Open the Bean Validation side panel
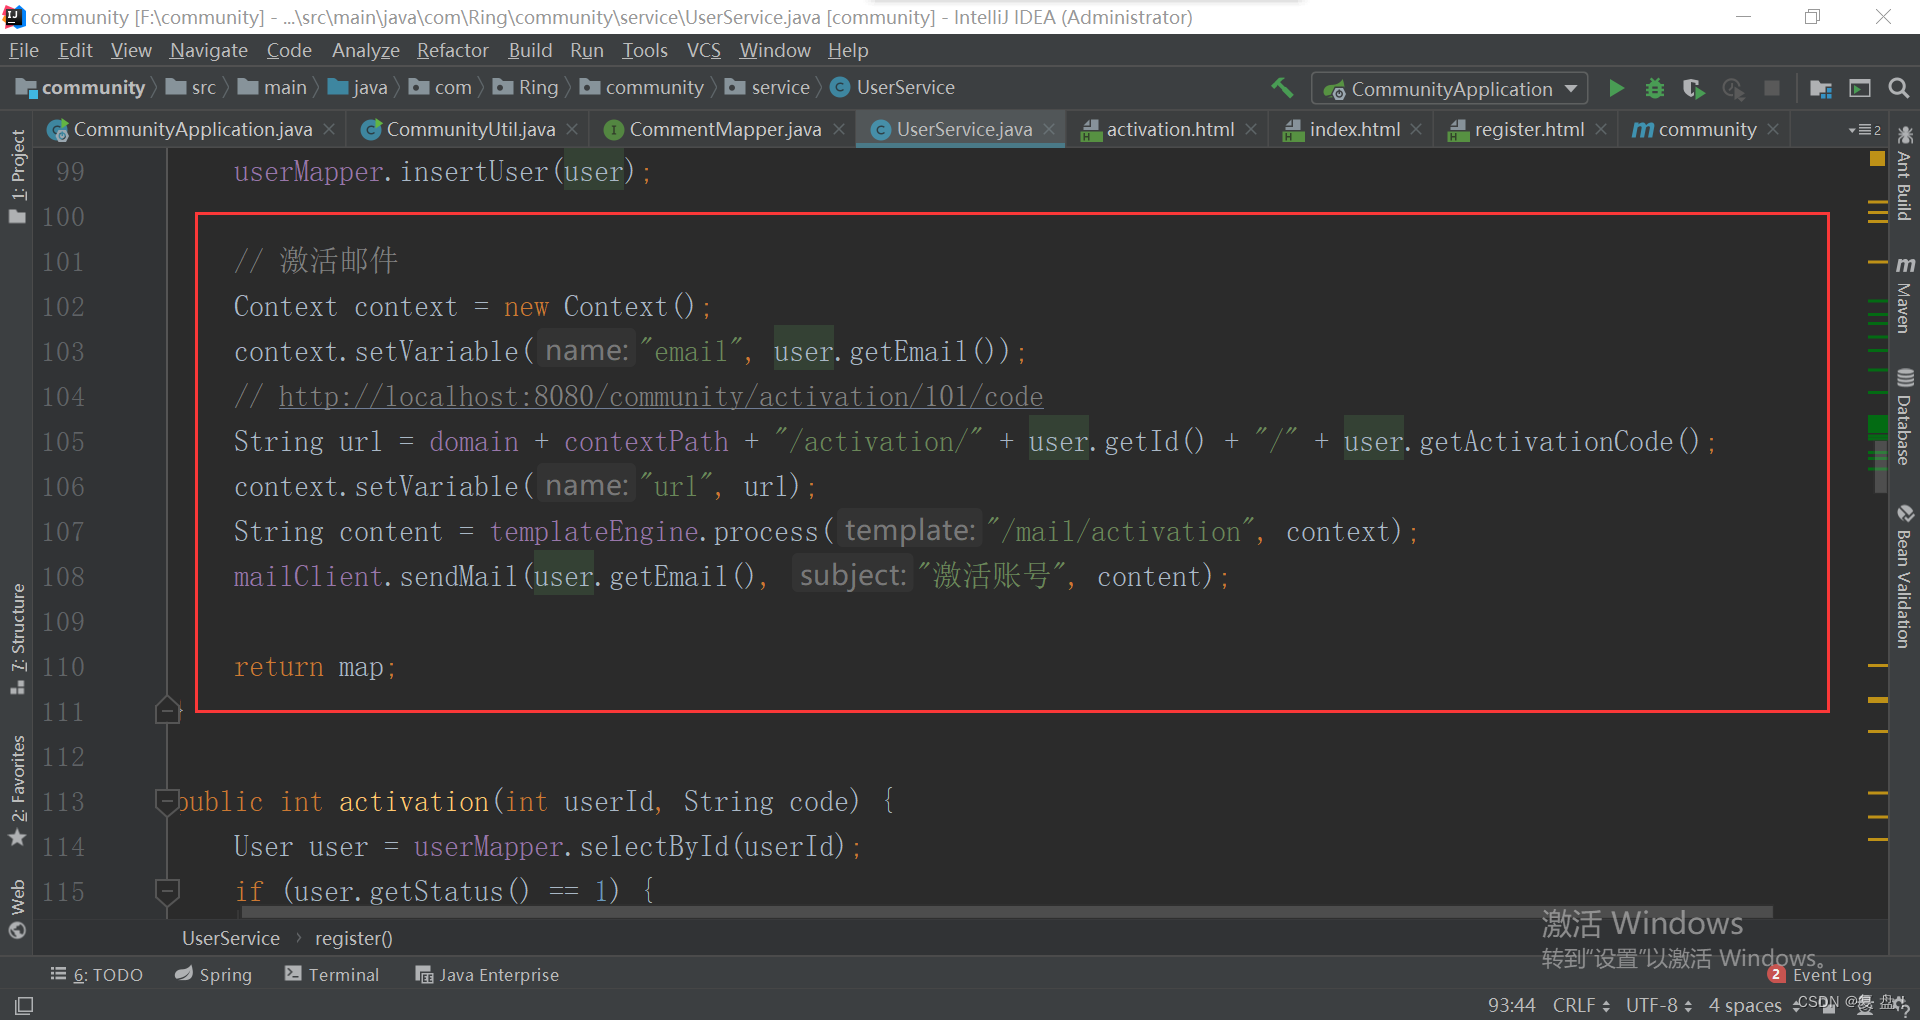This screenshot has height=1020, width=1920. tap(1905, 576)
